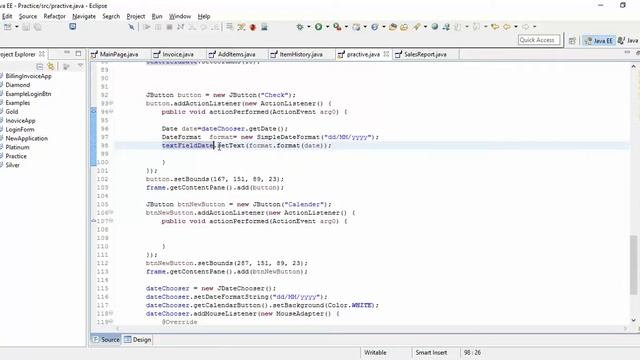Switch to the ItemHistory.java tab
The image size is (640, 360).
301,54
